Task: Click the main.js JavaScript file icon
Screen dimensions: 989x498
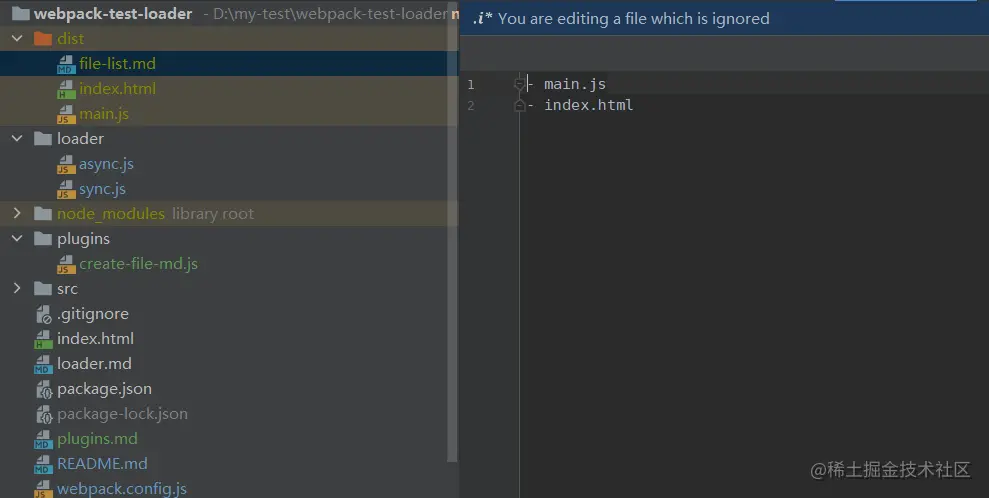Action: 66,115
